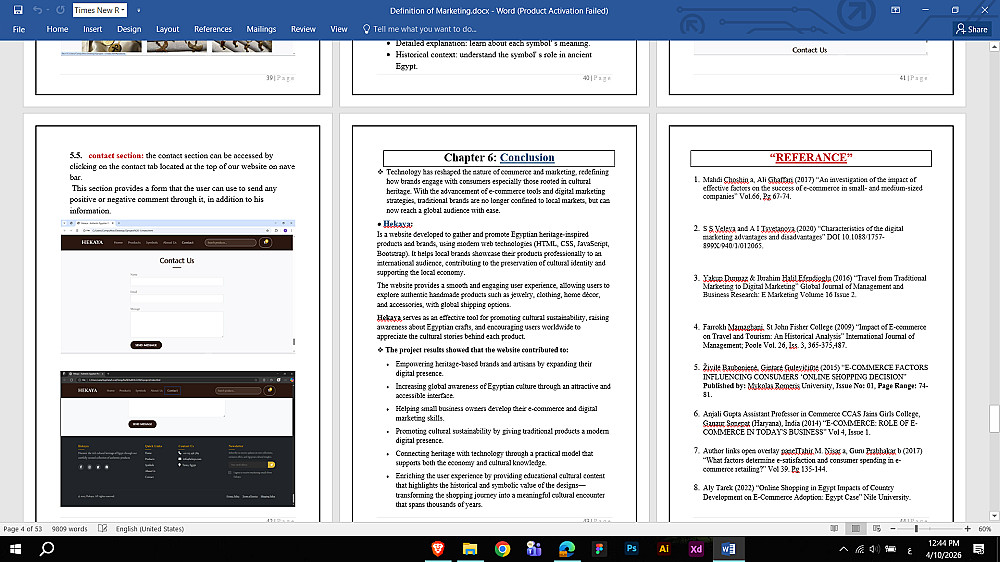Switch to the Insert tab
Viewport: 1000px width, 562px height.
[x=92, y=29]
